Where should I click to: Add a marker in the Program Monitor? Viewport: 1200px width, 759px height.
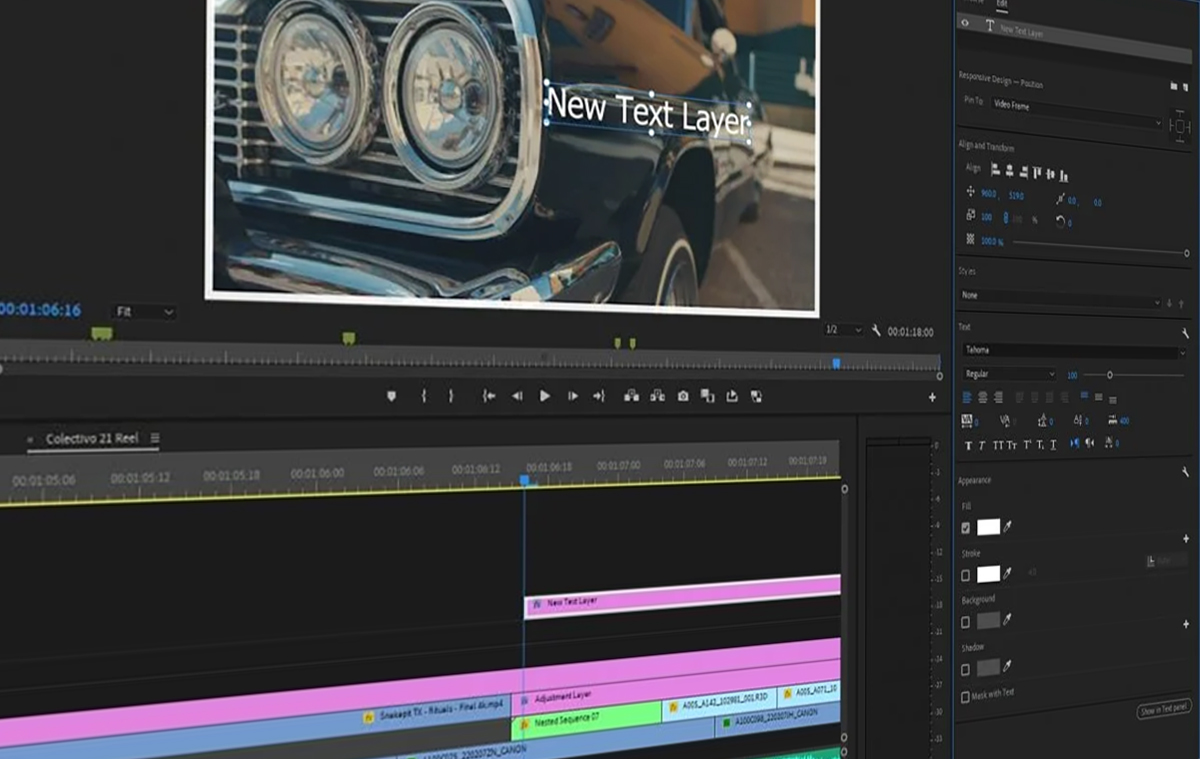pos(391,396)
